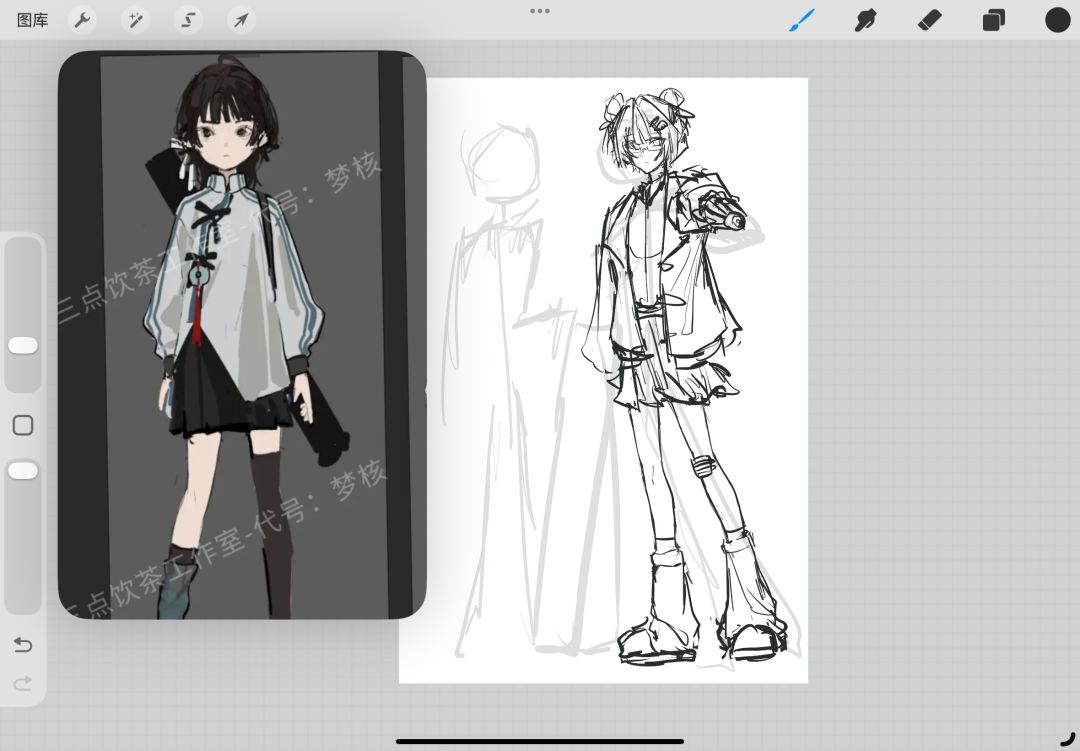Select the Eraser tool
Viewport: 1080px width, 751px height.
coord(930,20)
